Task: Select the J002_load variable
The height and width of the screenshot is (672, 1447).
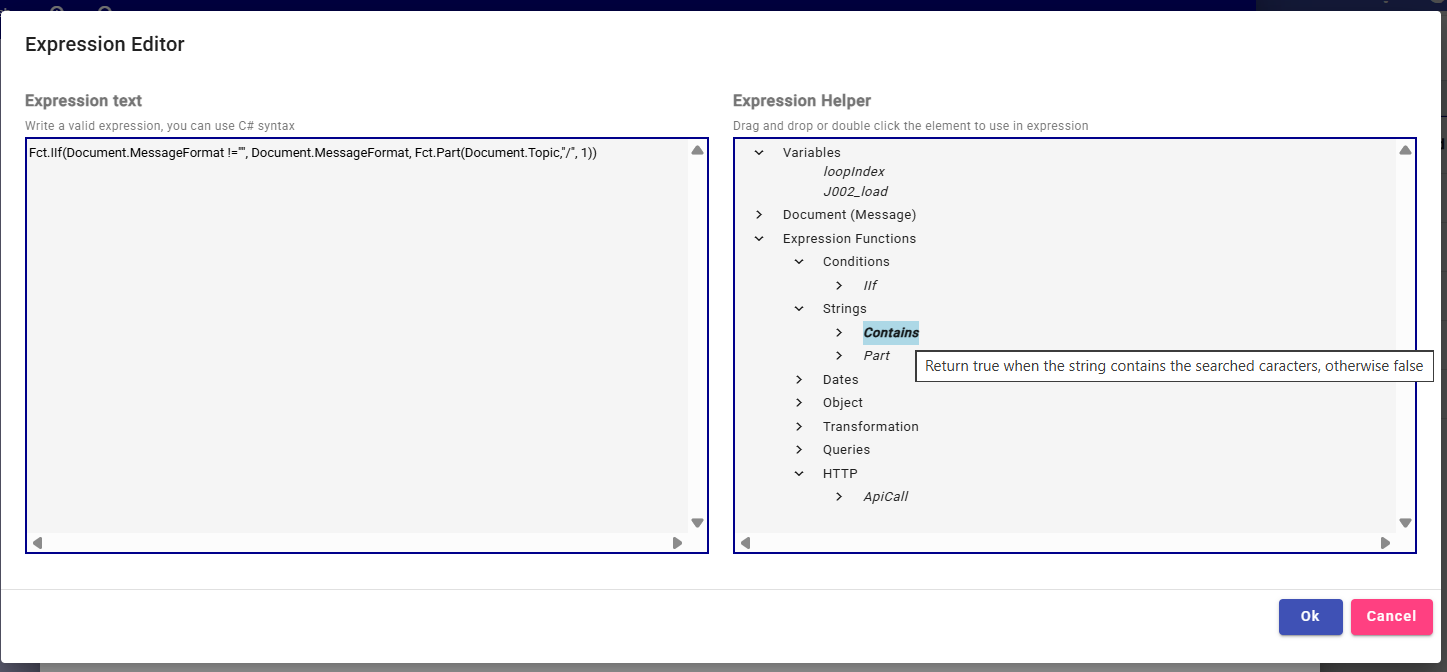Action: [x=855, y=191]
